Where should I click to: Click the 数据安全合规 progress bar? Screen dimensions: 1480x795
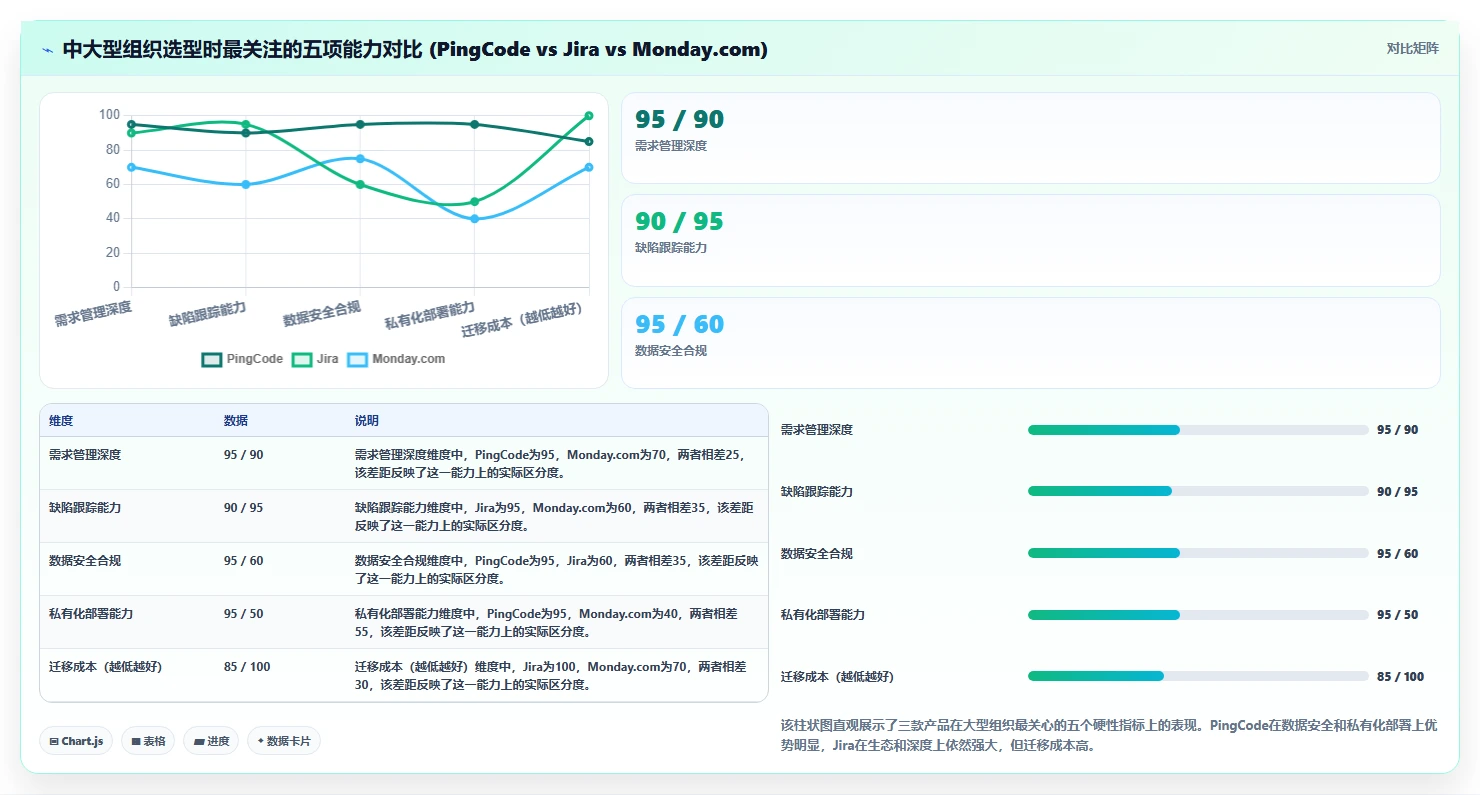(x=1198, y=553)
